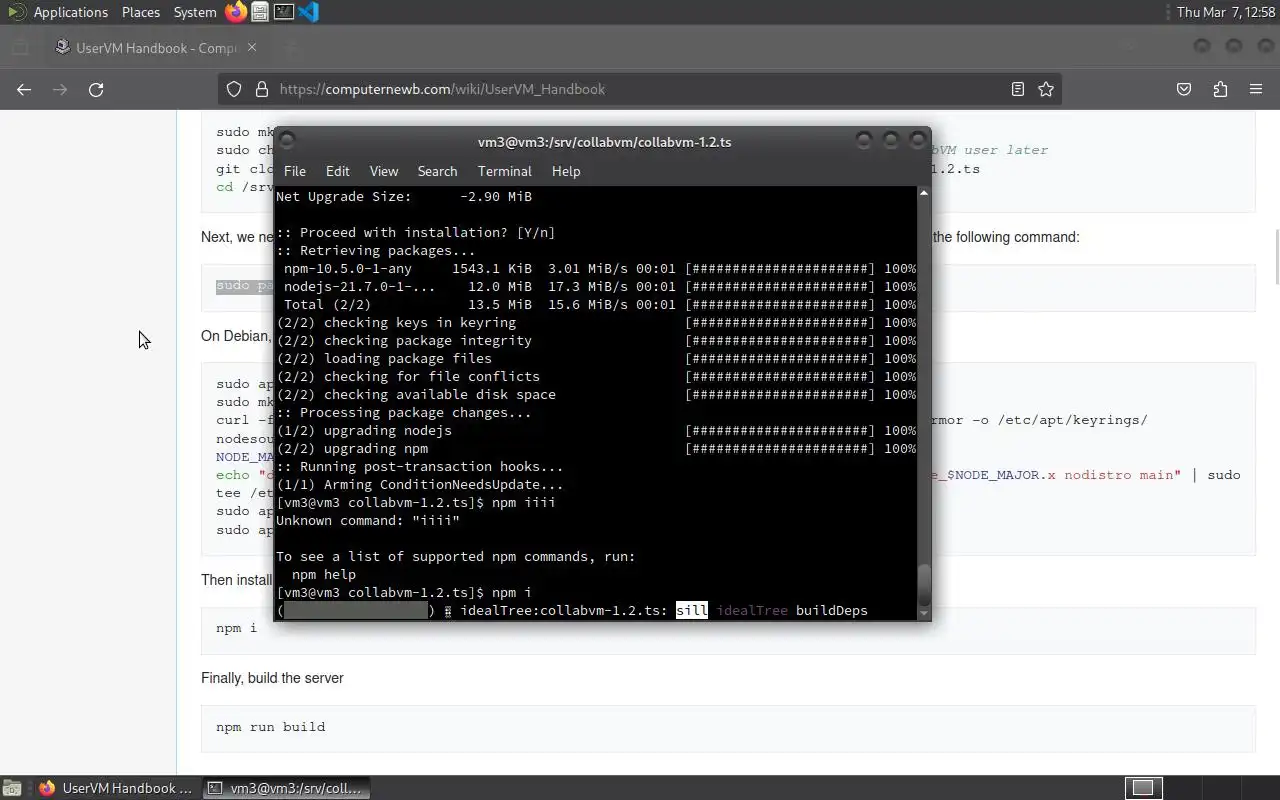
Task: Open Firefox hamburger application menu
Action: click(x=1256, y=89)
